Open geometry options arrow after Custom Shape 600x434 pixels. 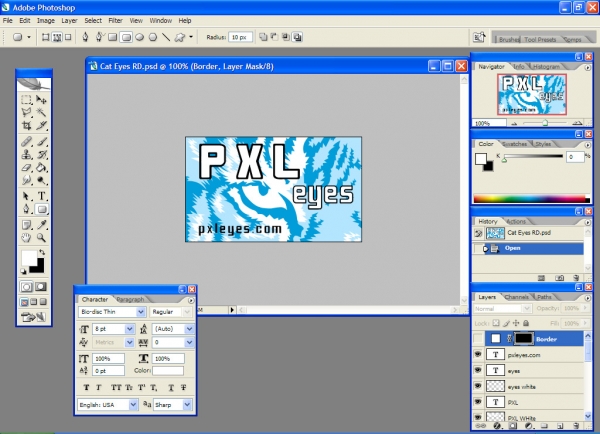pos(191,37)
